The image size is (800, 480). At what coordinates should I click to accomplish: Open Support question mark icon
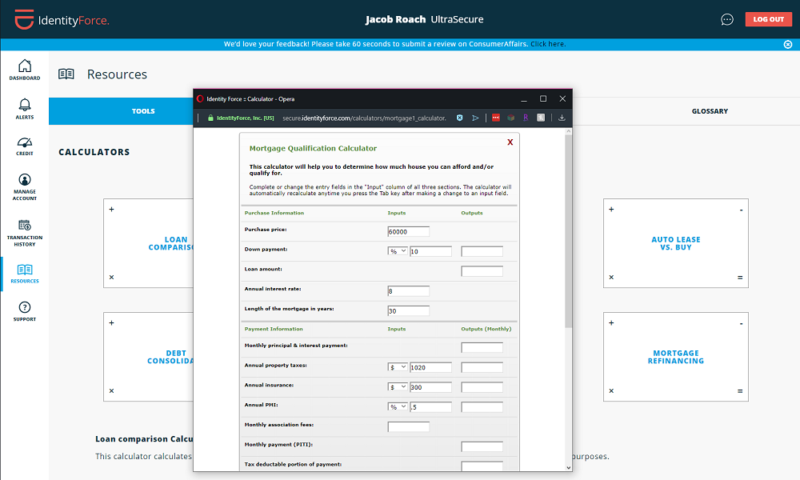coord(24,310)
